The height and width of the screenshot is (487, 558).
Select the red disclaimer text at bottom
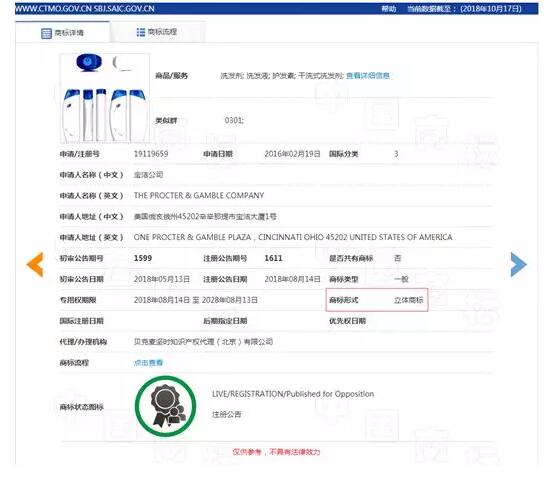tap(276, 452)
